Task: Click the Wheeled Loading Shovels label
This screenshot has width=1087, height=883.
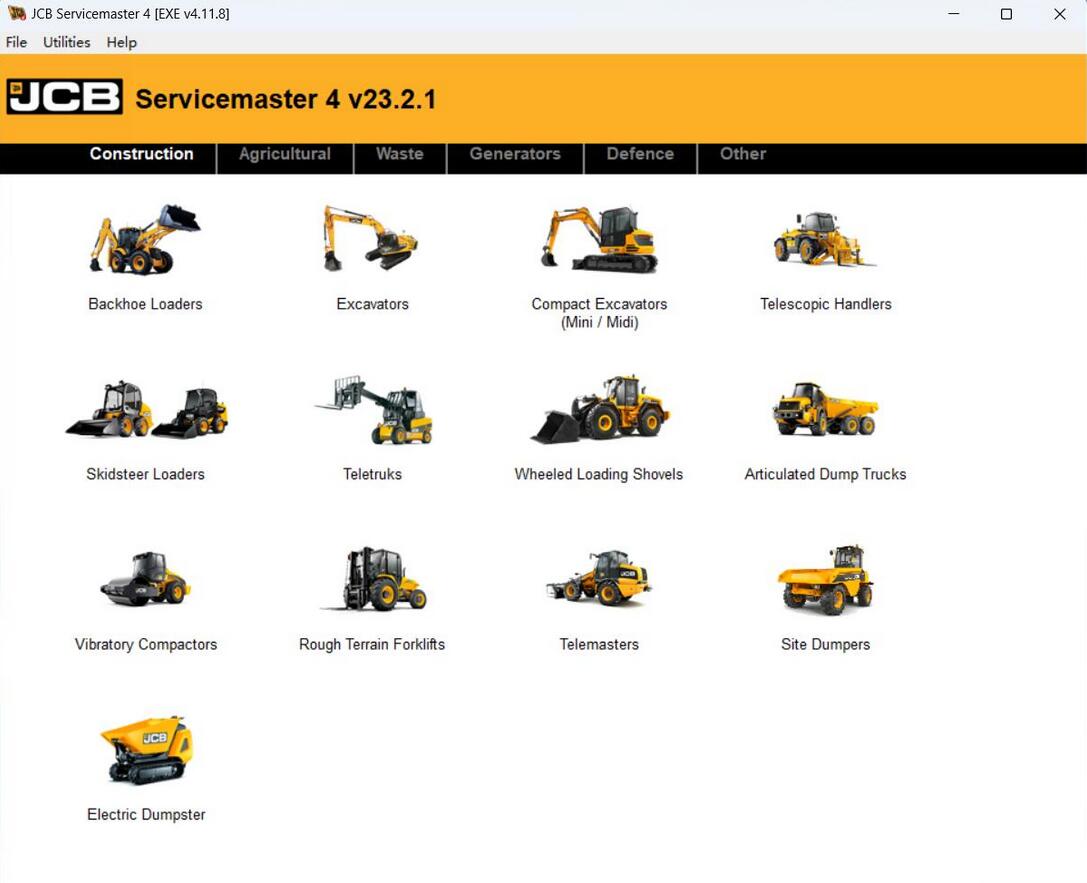Action: [x=599, y=475]
